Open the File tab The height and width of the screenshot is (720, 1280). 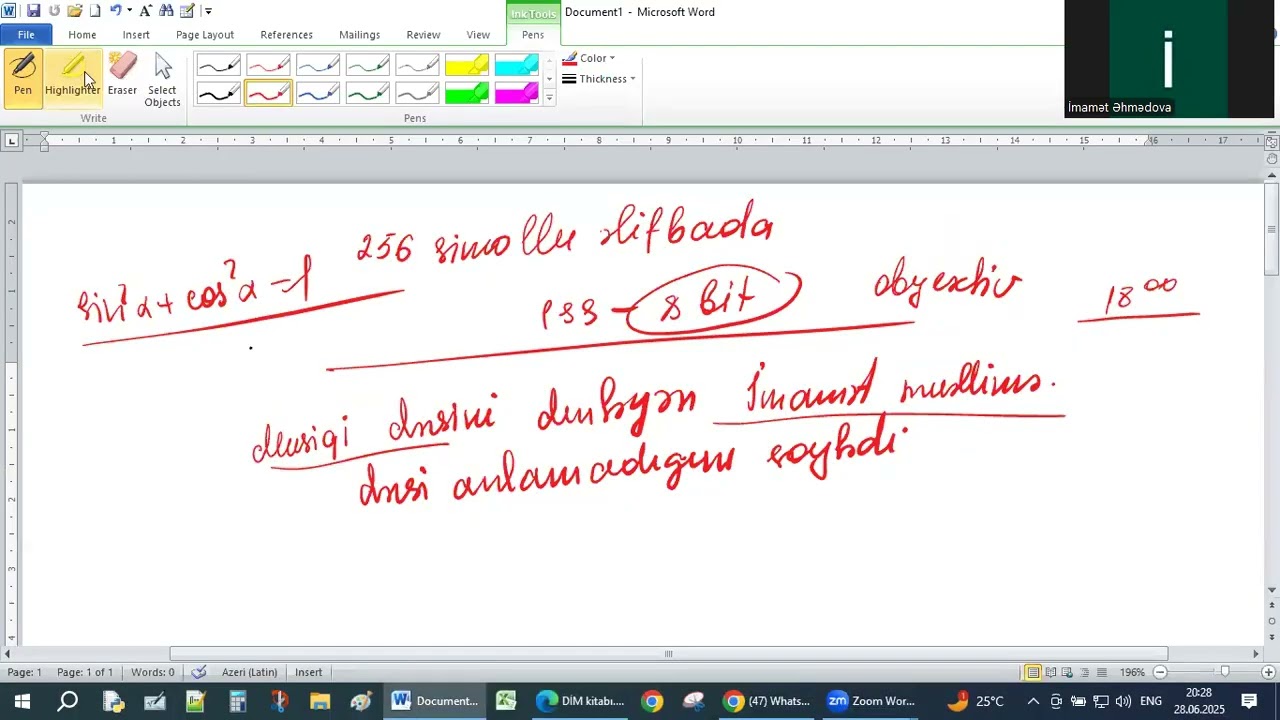26,35
